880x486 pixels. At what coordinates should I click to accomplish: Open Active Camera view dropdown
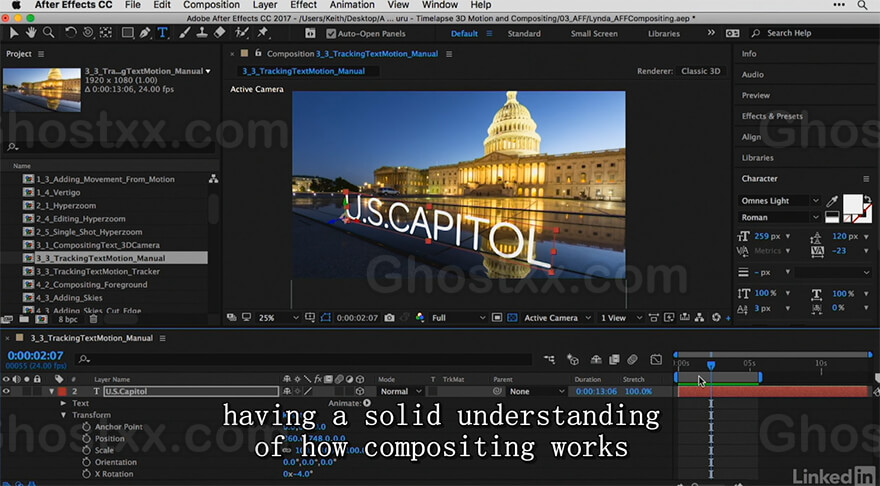coord(557,318)
